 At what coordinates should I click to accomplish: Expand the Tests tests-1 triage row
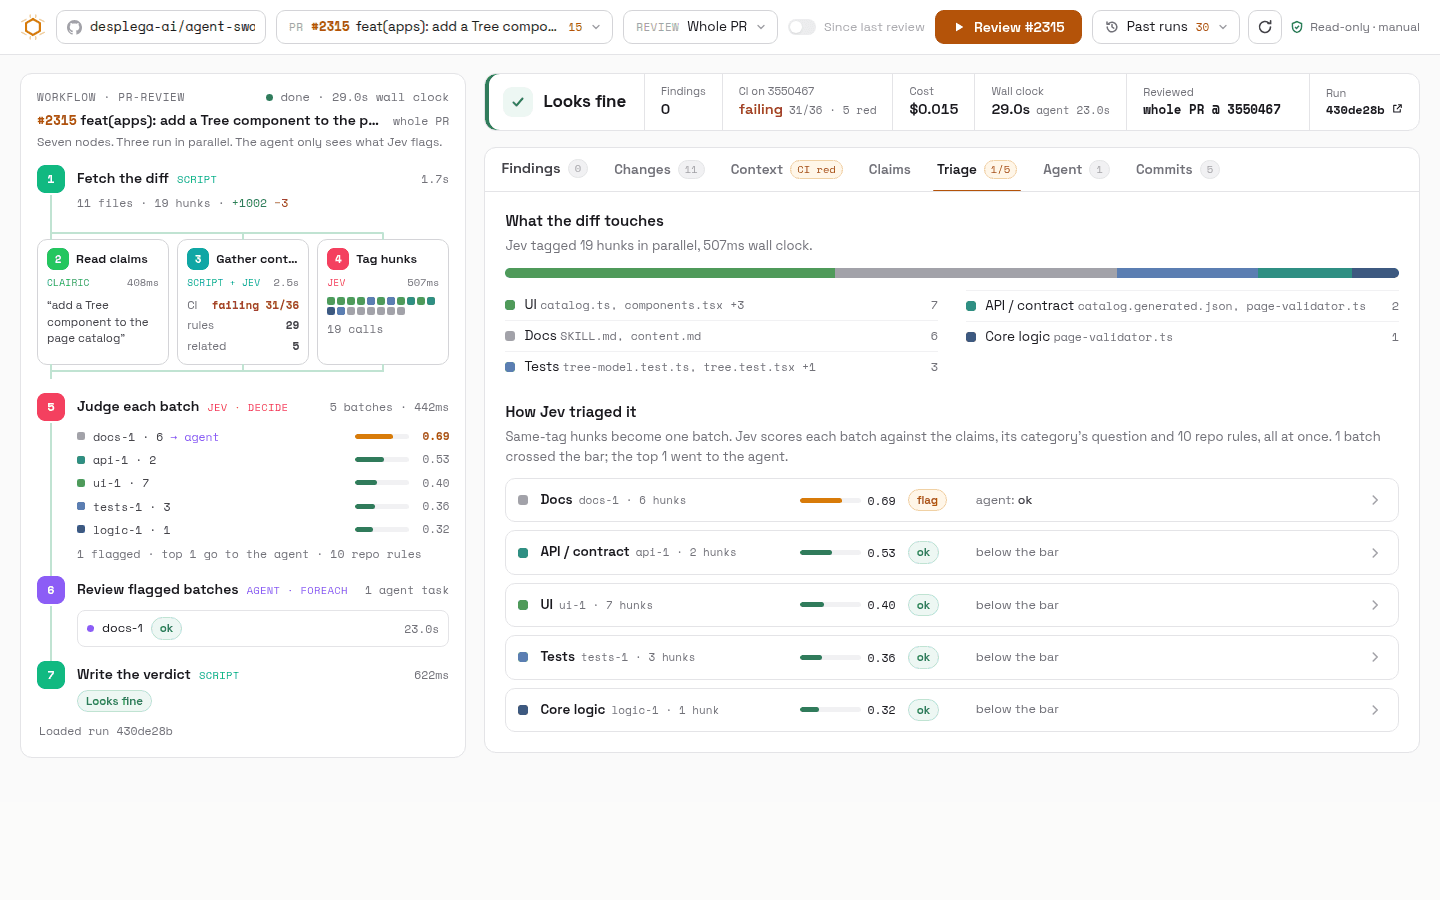[x=952, y=657]
